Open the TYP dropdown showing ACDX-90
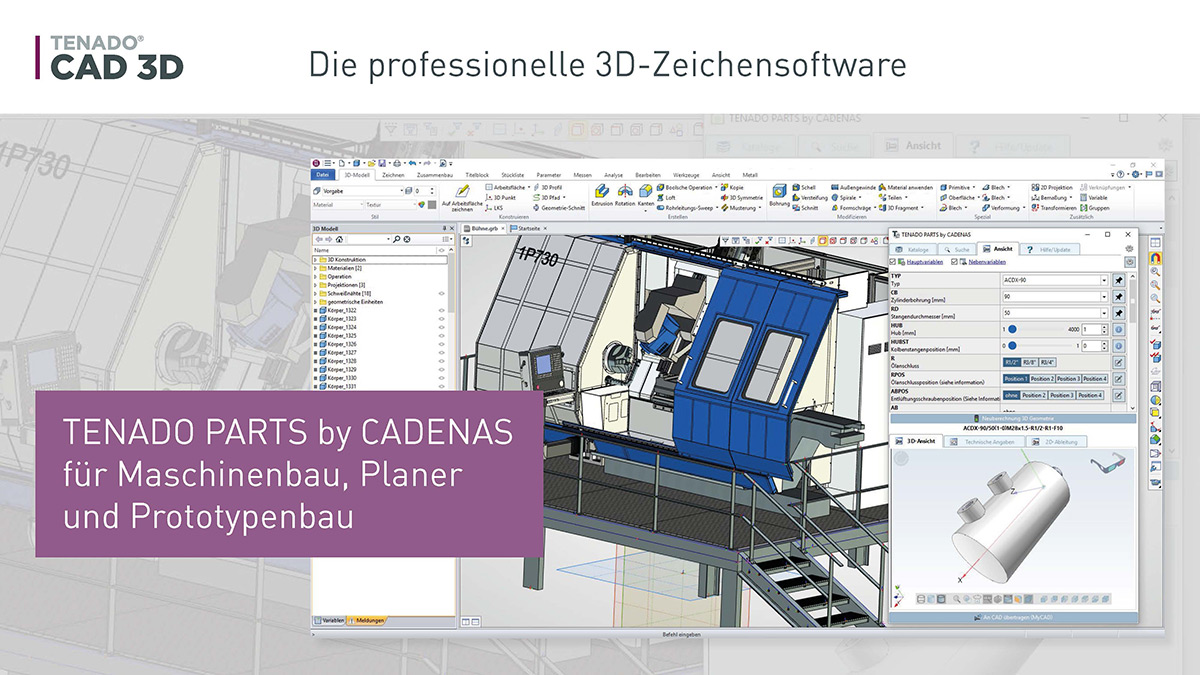Viewport: 1200px width, 675px height. [x=1055, y=281]
